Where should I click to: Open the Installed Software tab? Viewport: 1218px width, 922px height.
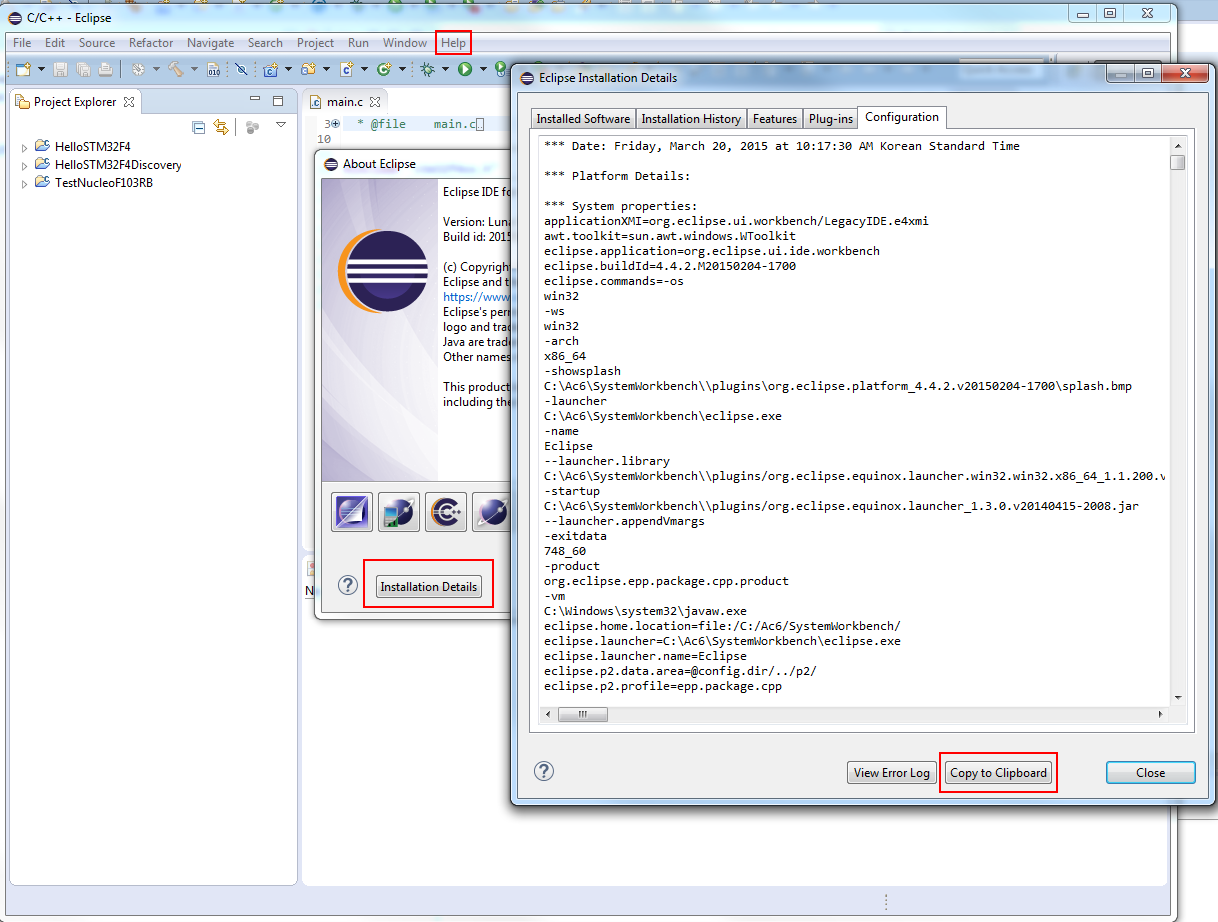[x=583, y=118]
